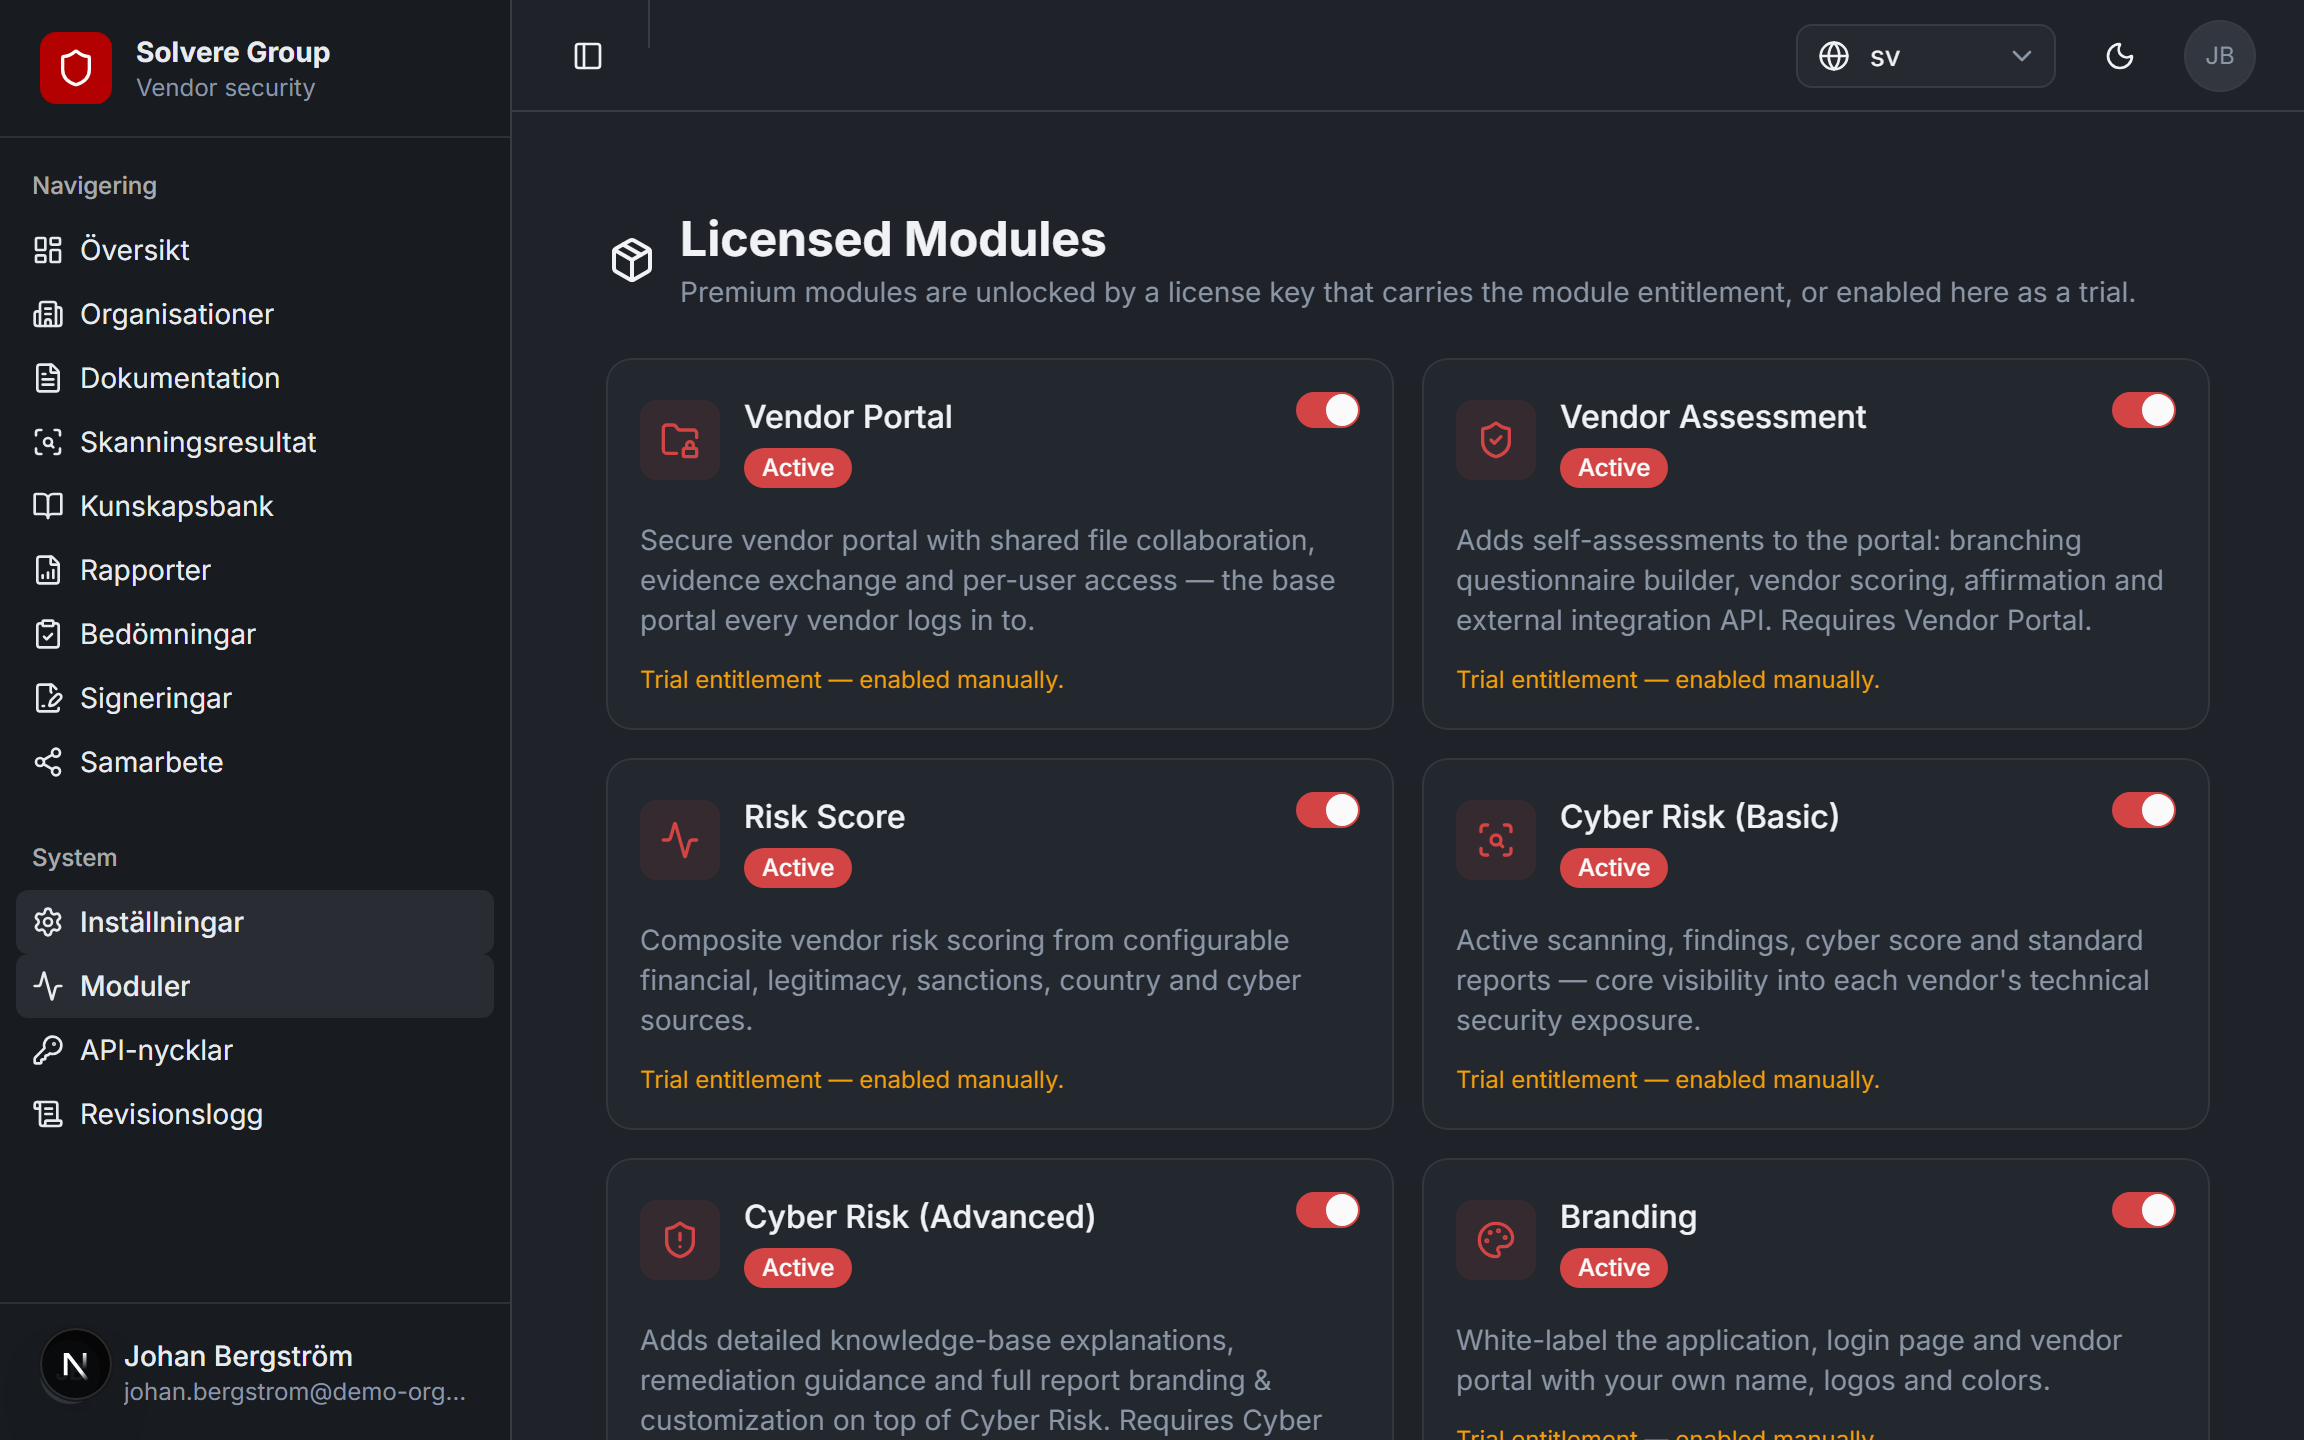Toggle the Branding module switch

[2144, 1210]
